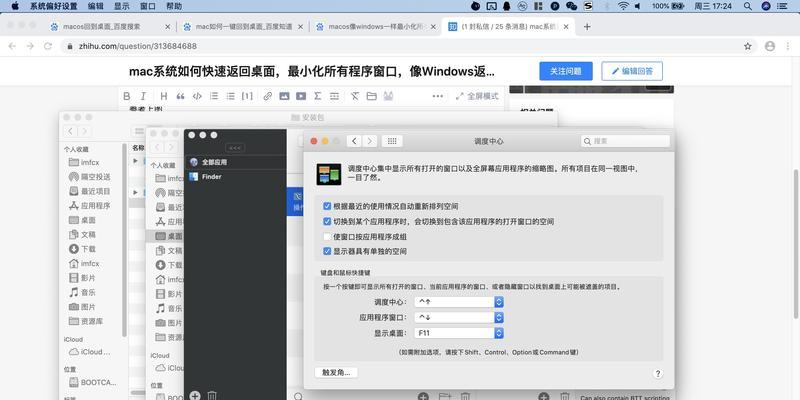Insert a video via the editor toolbar
This screenshot has height=400, width=800.
click(301, 96)
